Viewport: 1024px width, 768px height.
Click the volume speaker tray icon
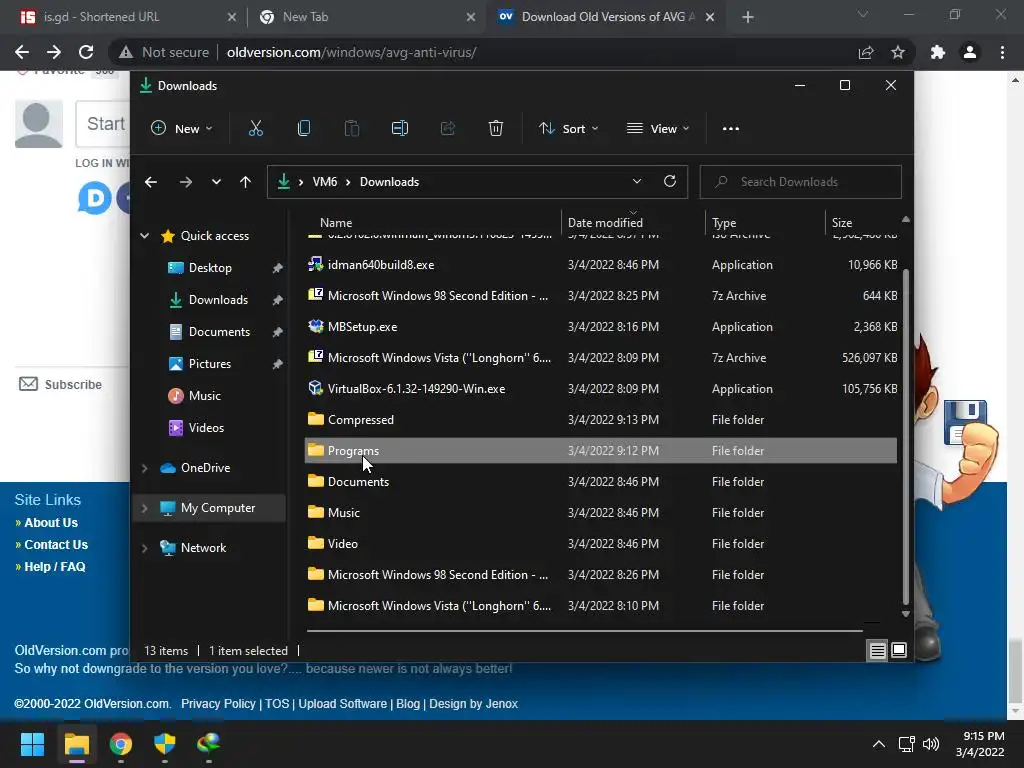coord(931,744)
